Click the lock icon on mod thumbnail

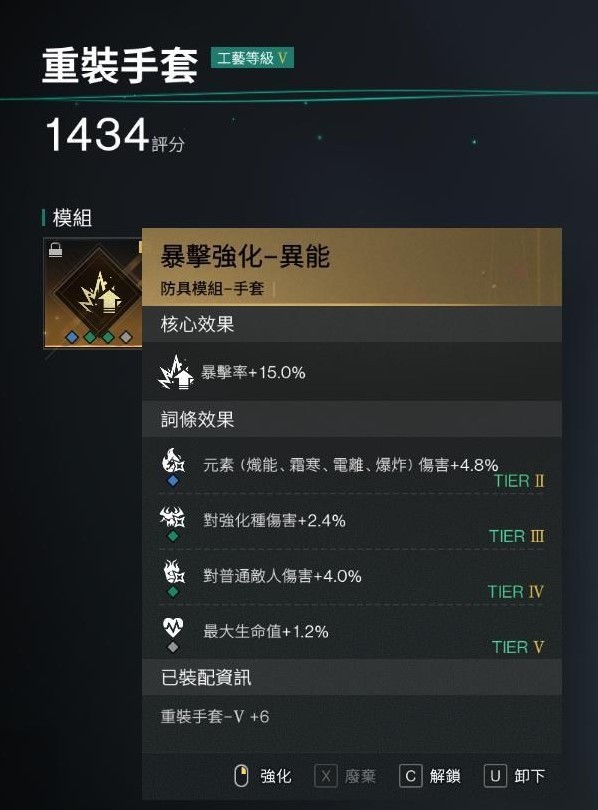(x=55, y=250)
